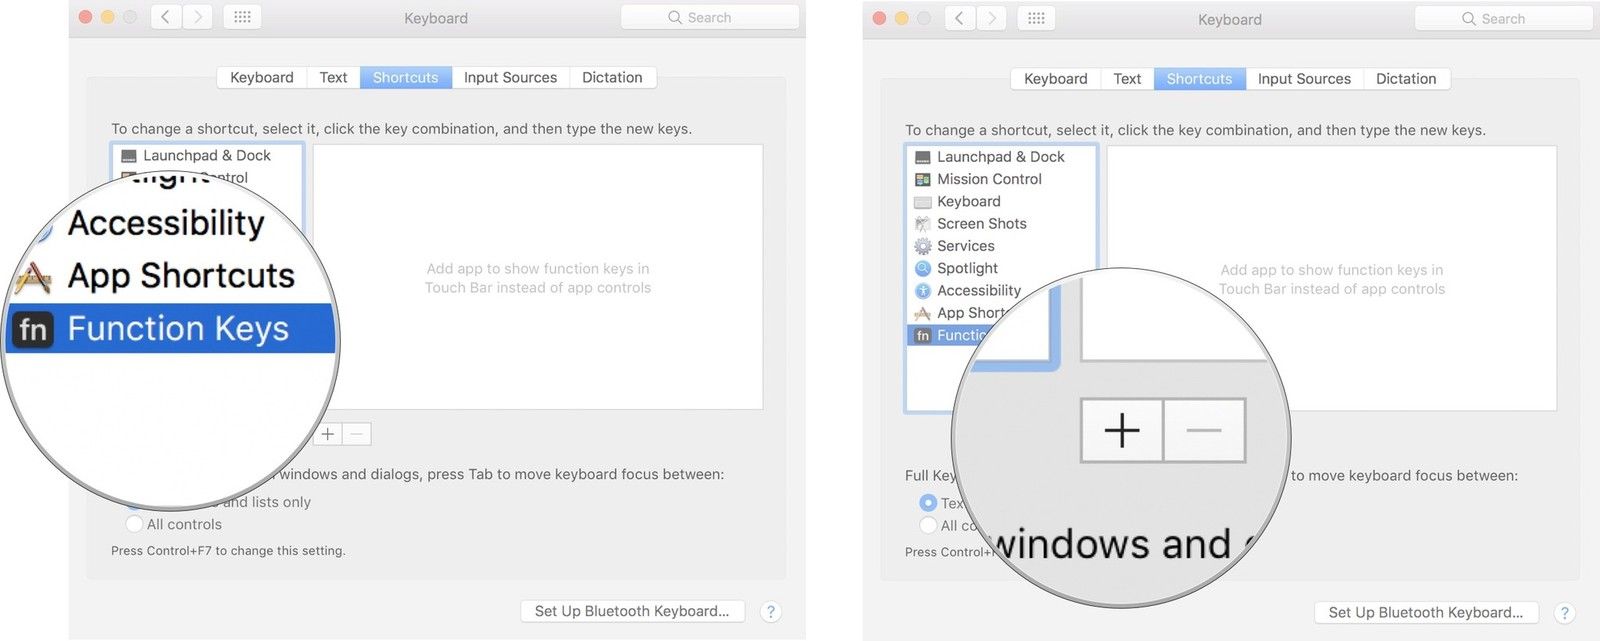Click the large magnified minus button

[1204, 430]
